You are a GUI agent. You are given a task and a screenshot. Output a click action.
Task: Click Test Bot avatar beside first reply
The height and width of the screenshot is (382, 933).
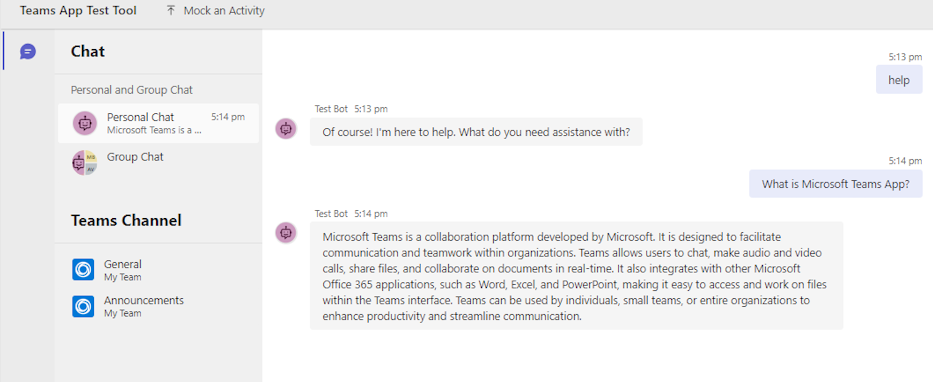[286, 128]
